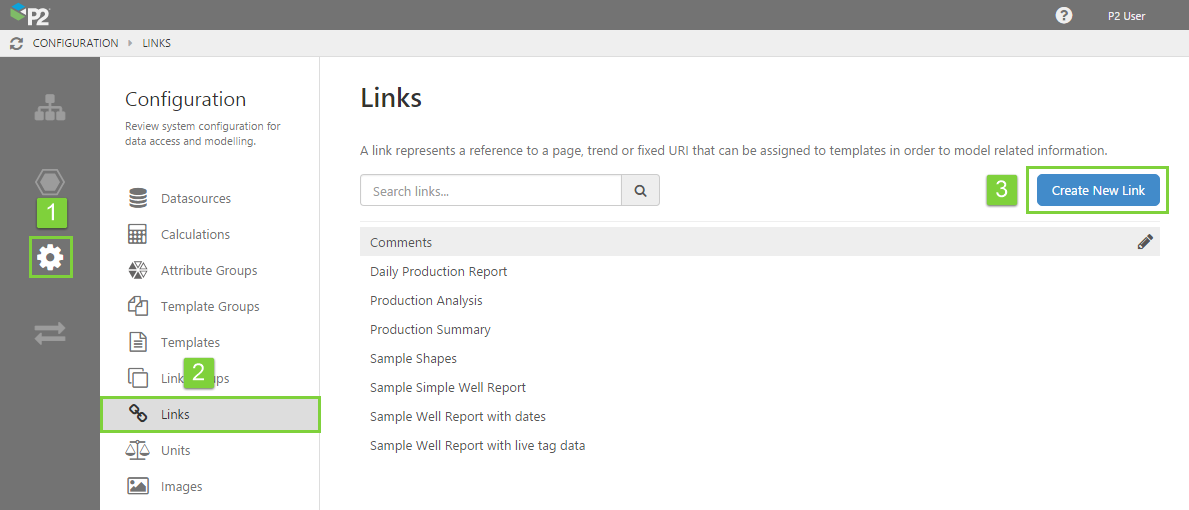Select Template Groups in the sidebar
Screen dimensions: 1189x510
coord(209,307)
